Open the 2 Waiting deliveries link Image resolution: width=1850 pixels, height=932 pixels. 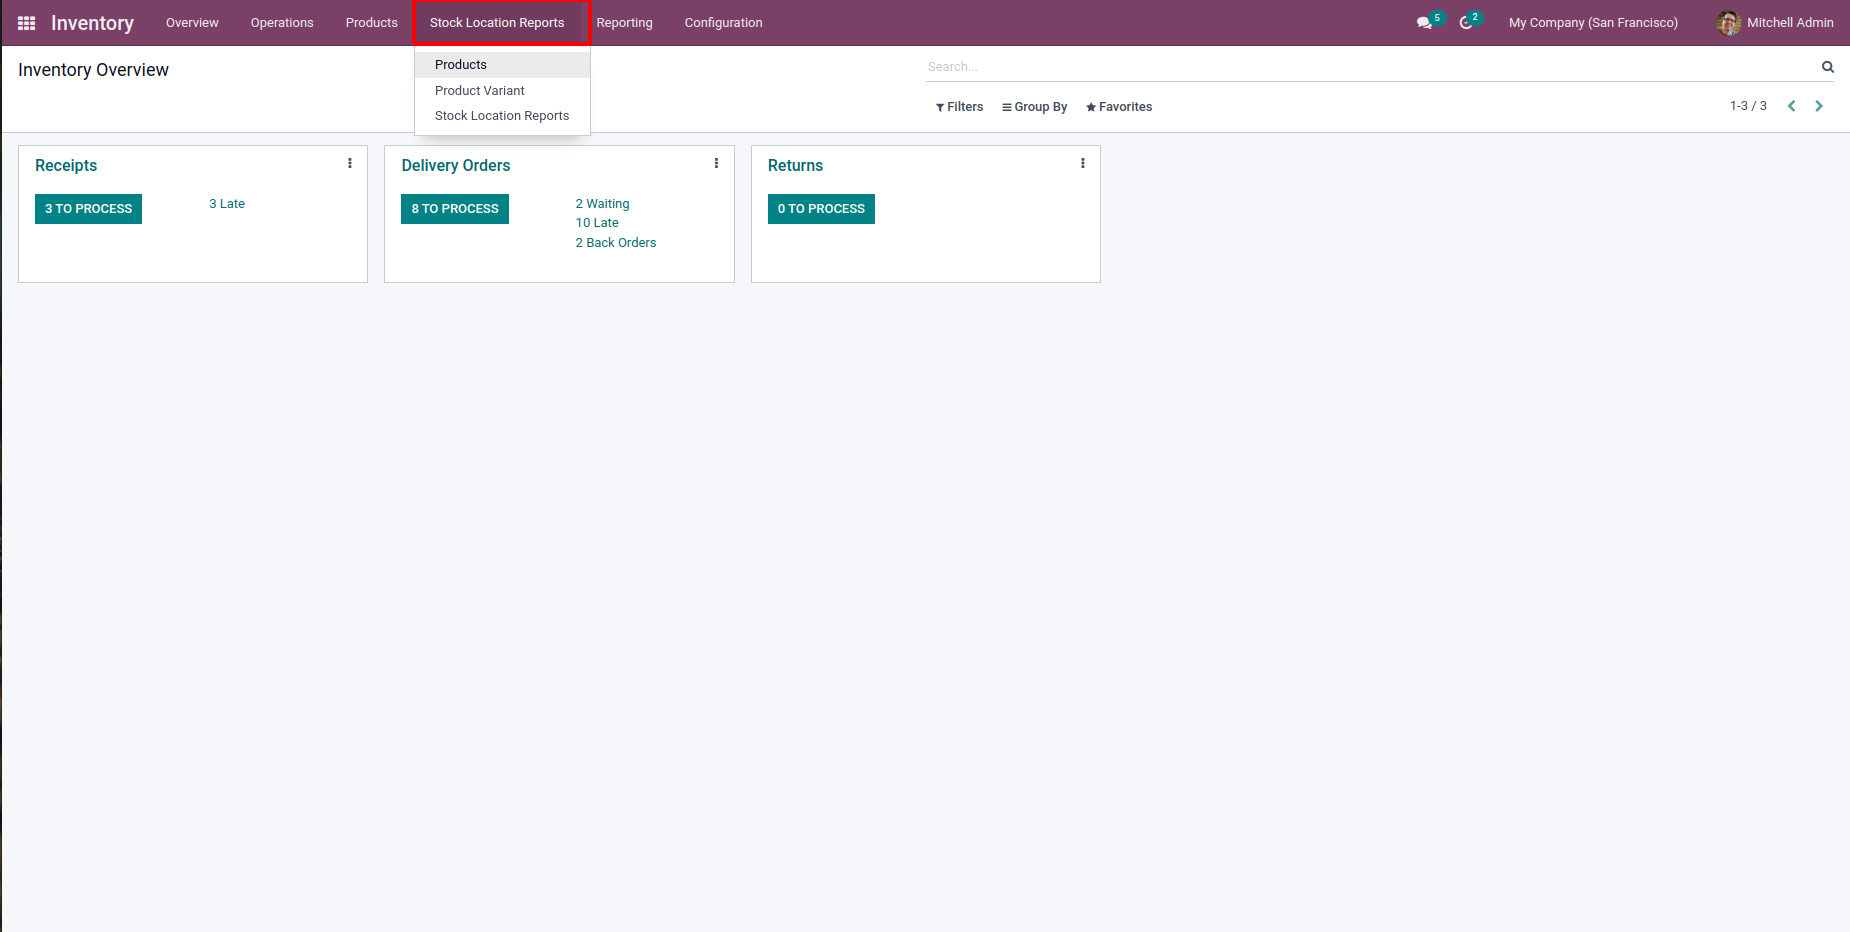click(602, 204)
